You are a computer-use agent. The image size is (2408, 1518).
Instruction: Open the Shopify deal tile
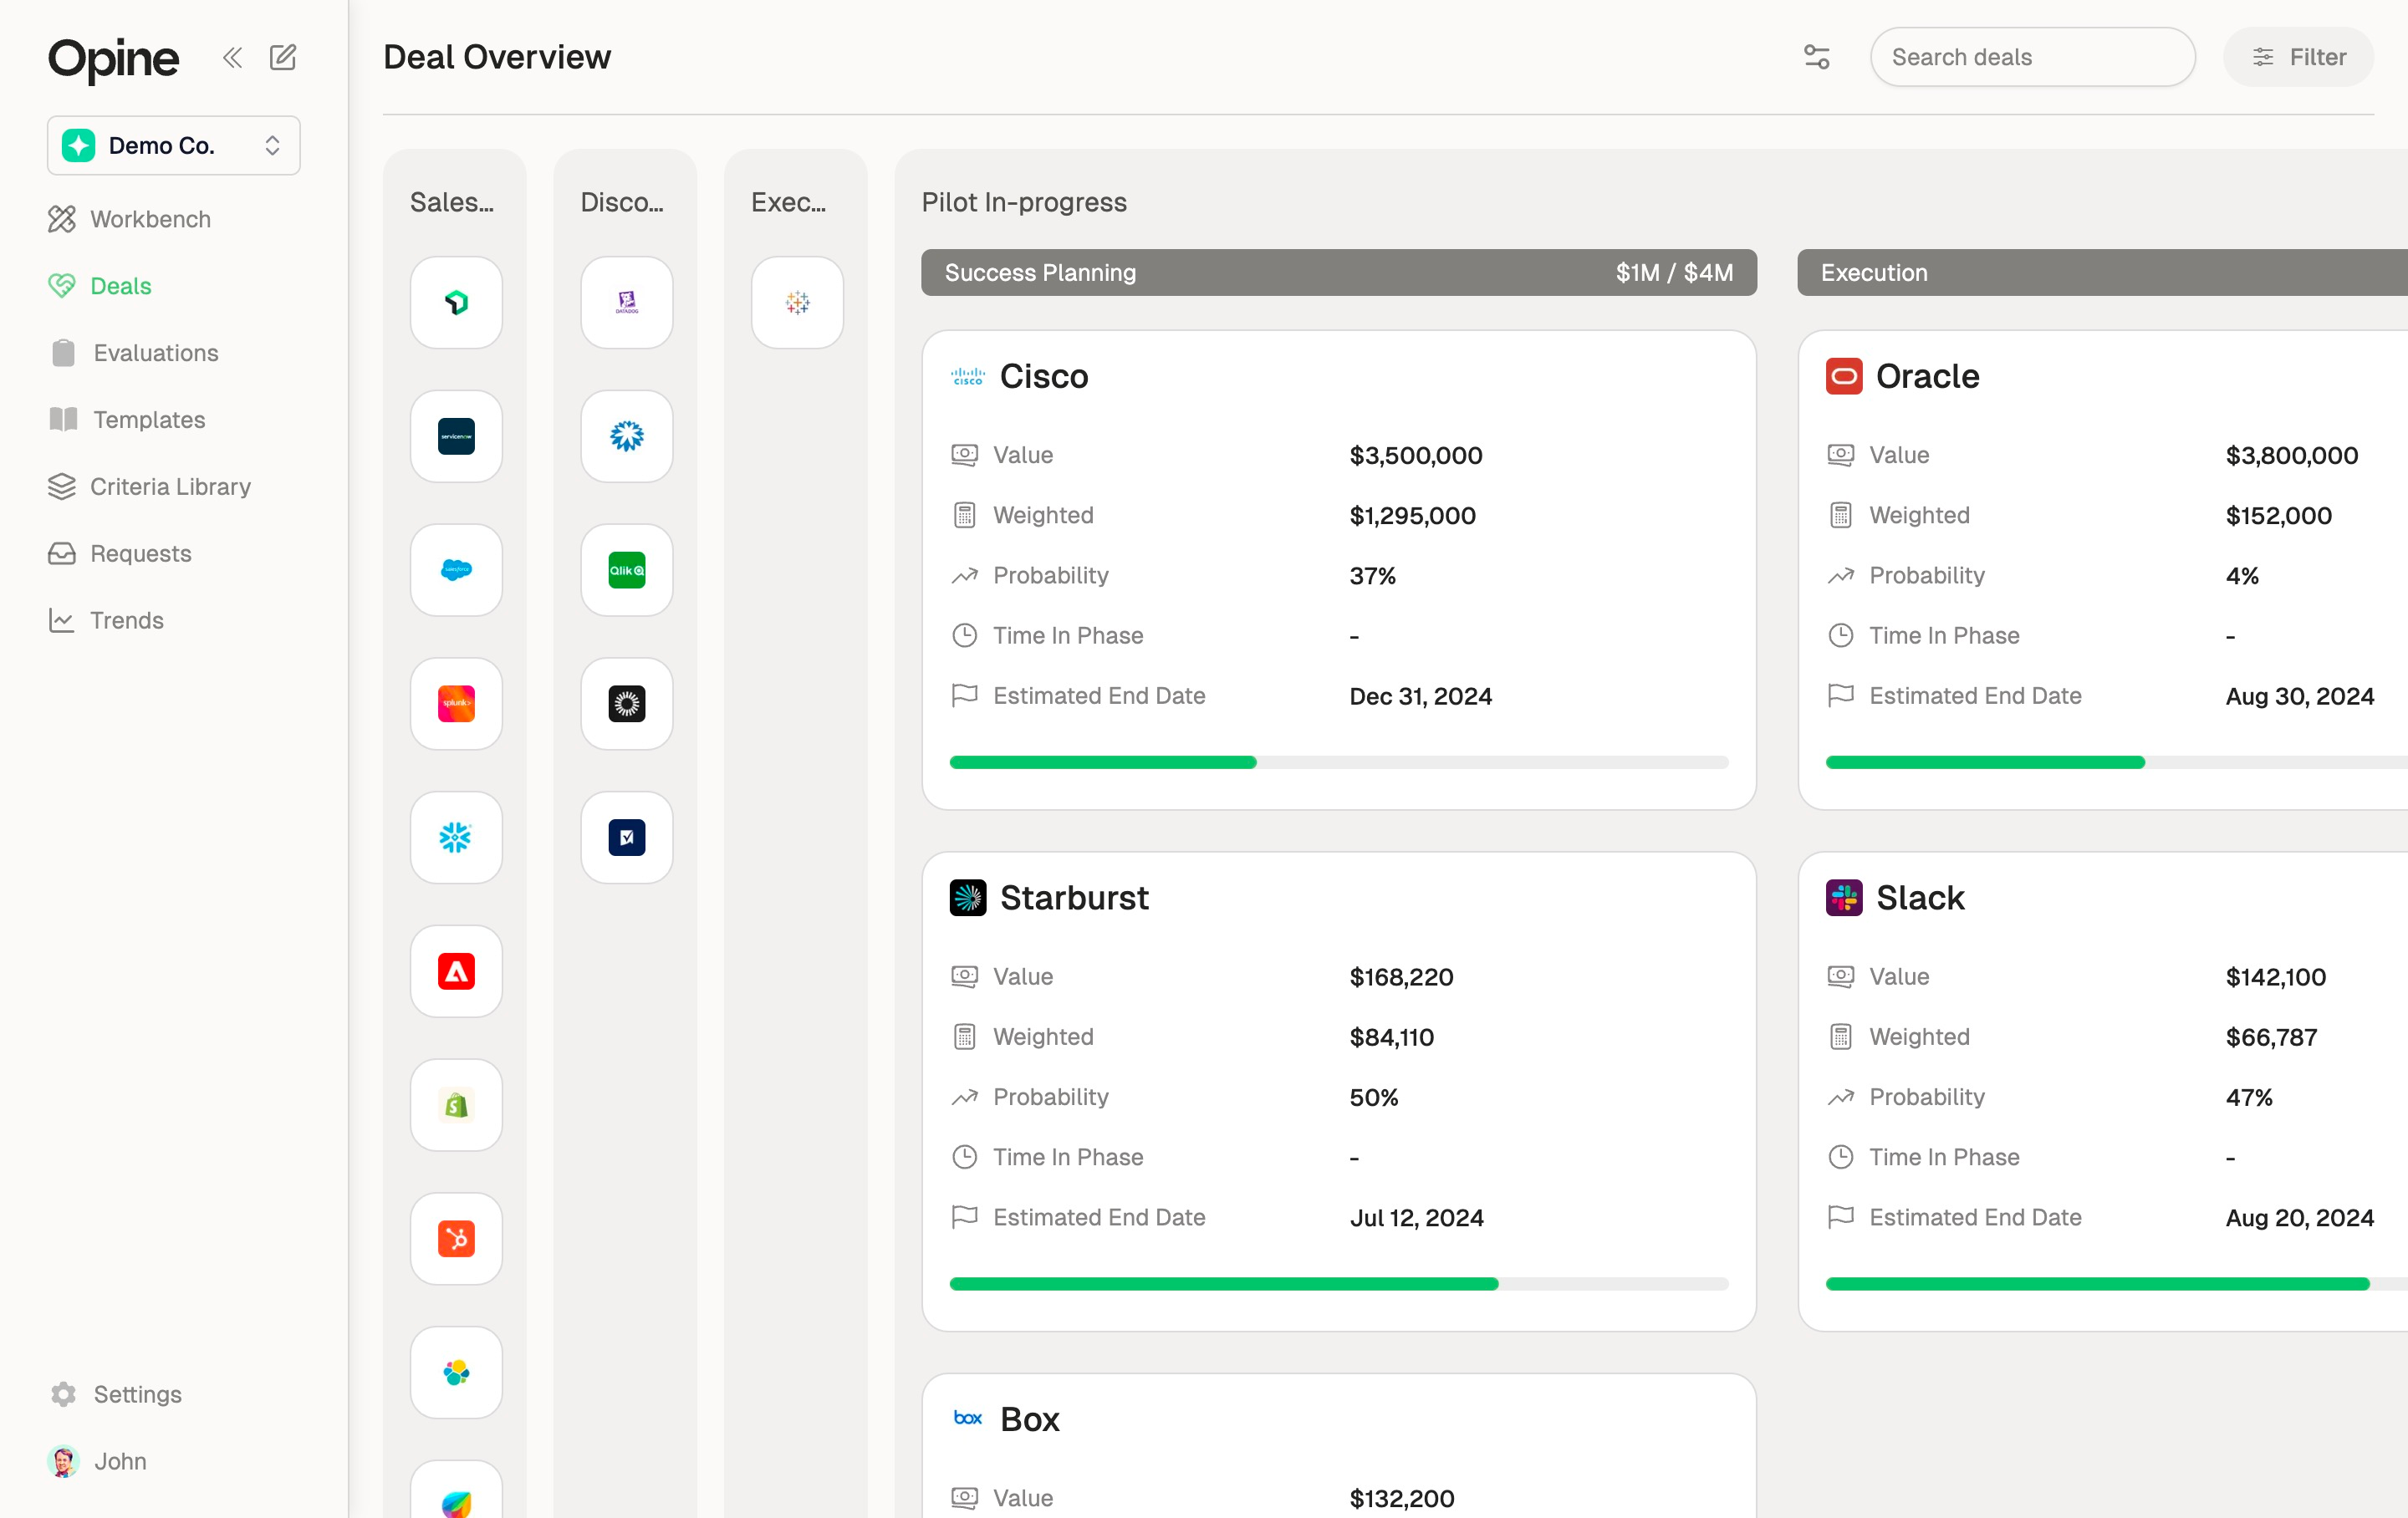tap(456, 1105)
